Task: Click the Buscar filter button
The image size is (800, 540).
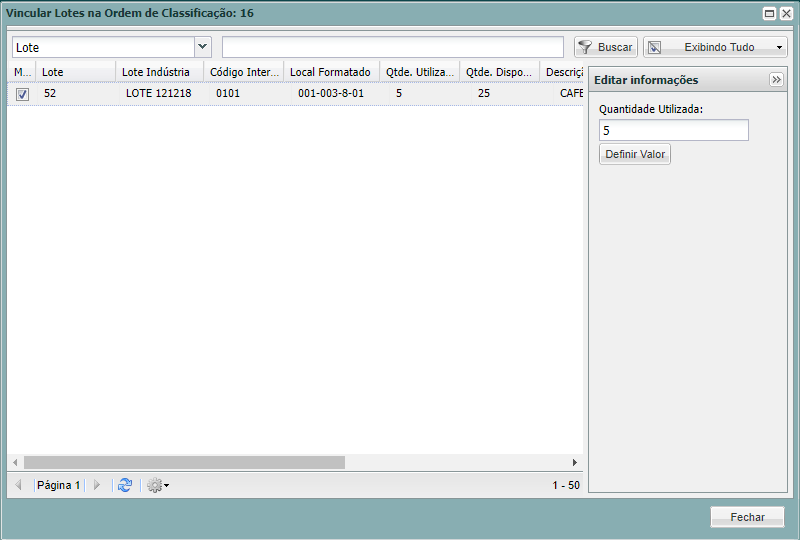Action: pyautogui.click(x=606, y=47)
